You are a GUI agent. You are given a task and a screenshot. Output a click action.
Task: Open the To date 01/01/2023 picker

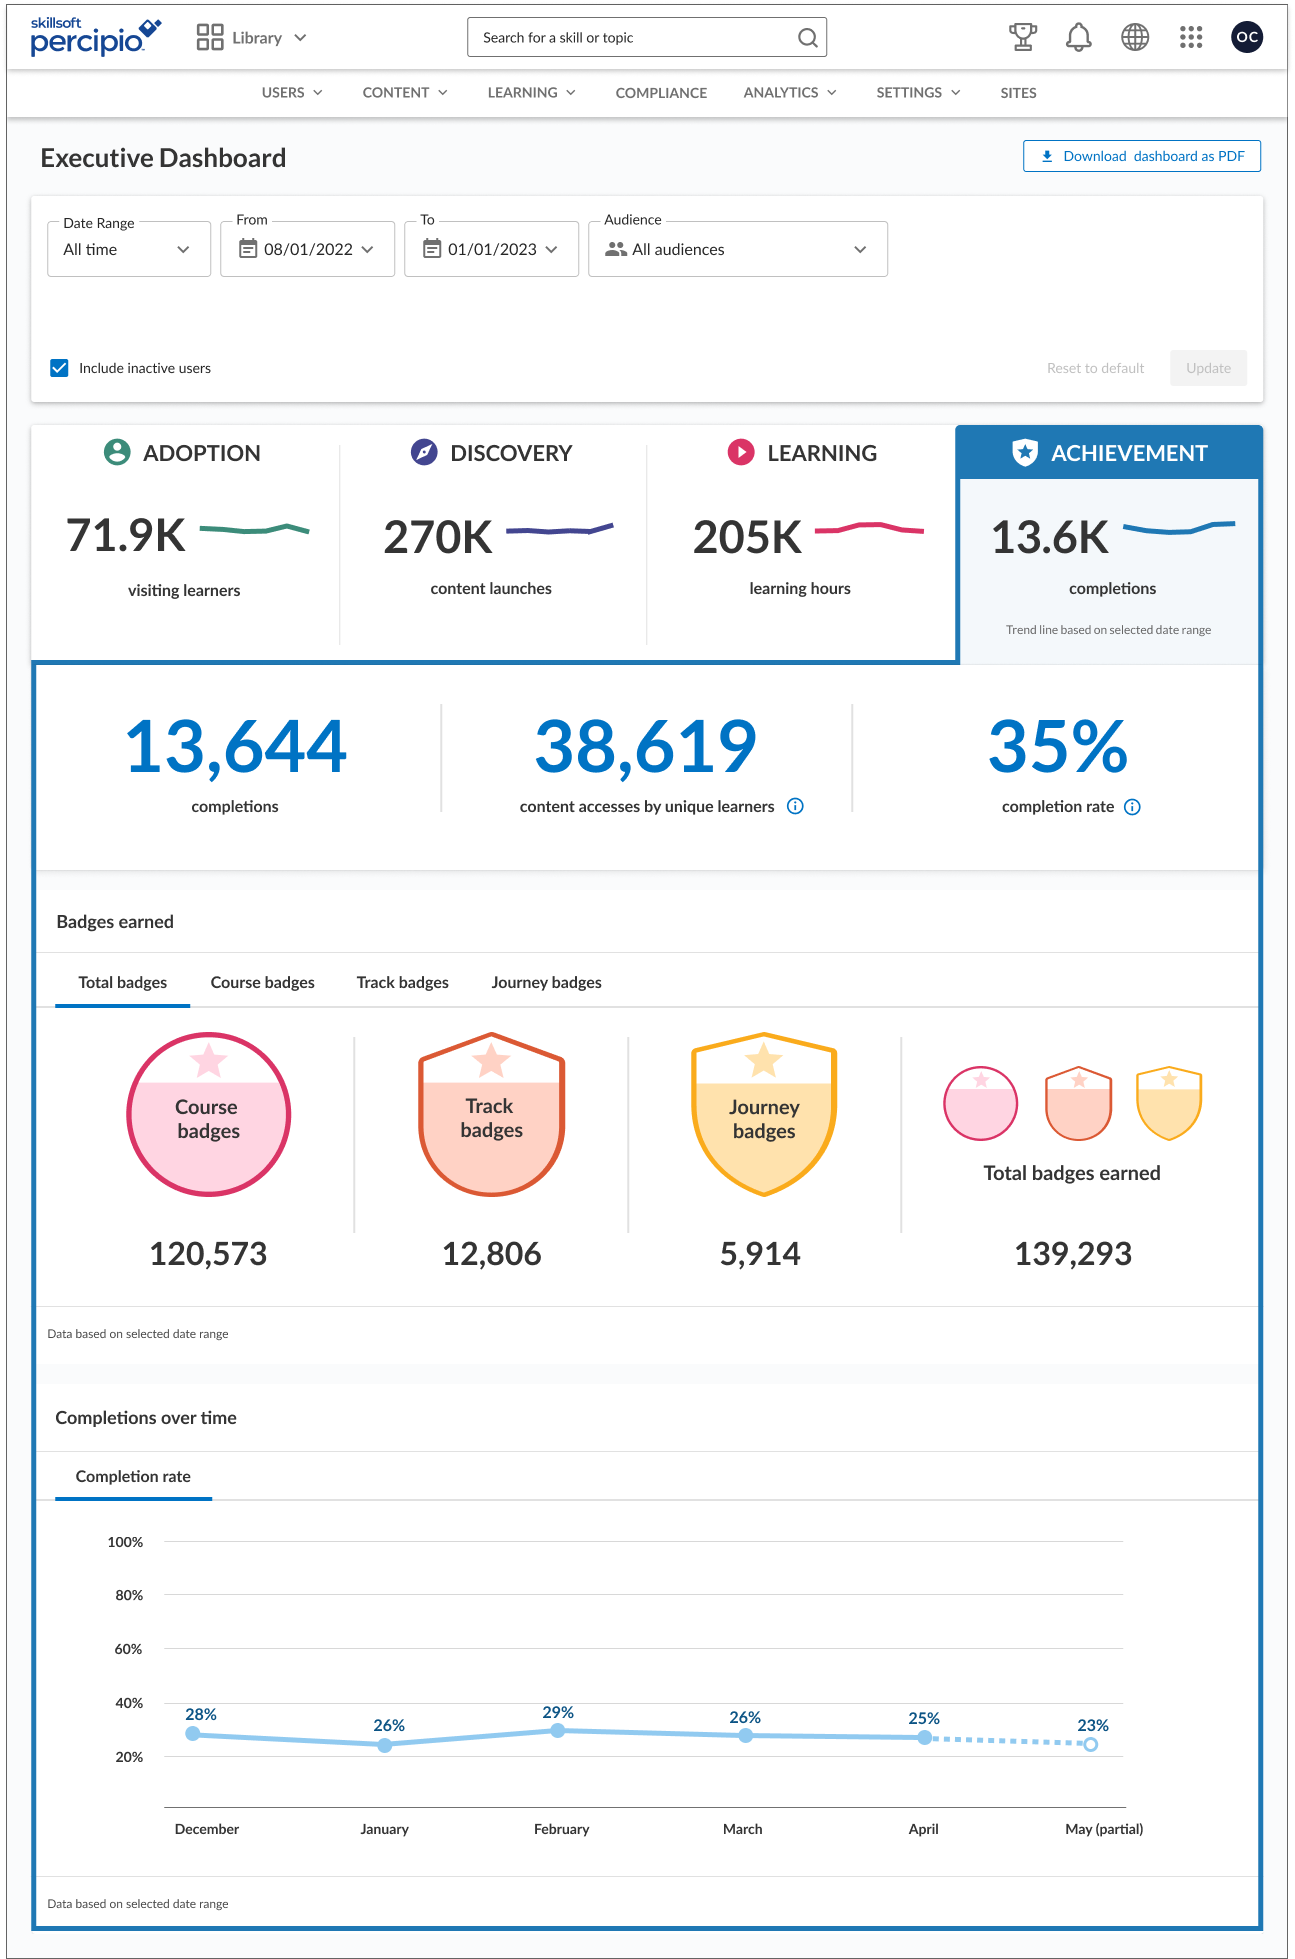(x=491, y=249)
